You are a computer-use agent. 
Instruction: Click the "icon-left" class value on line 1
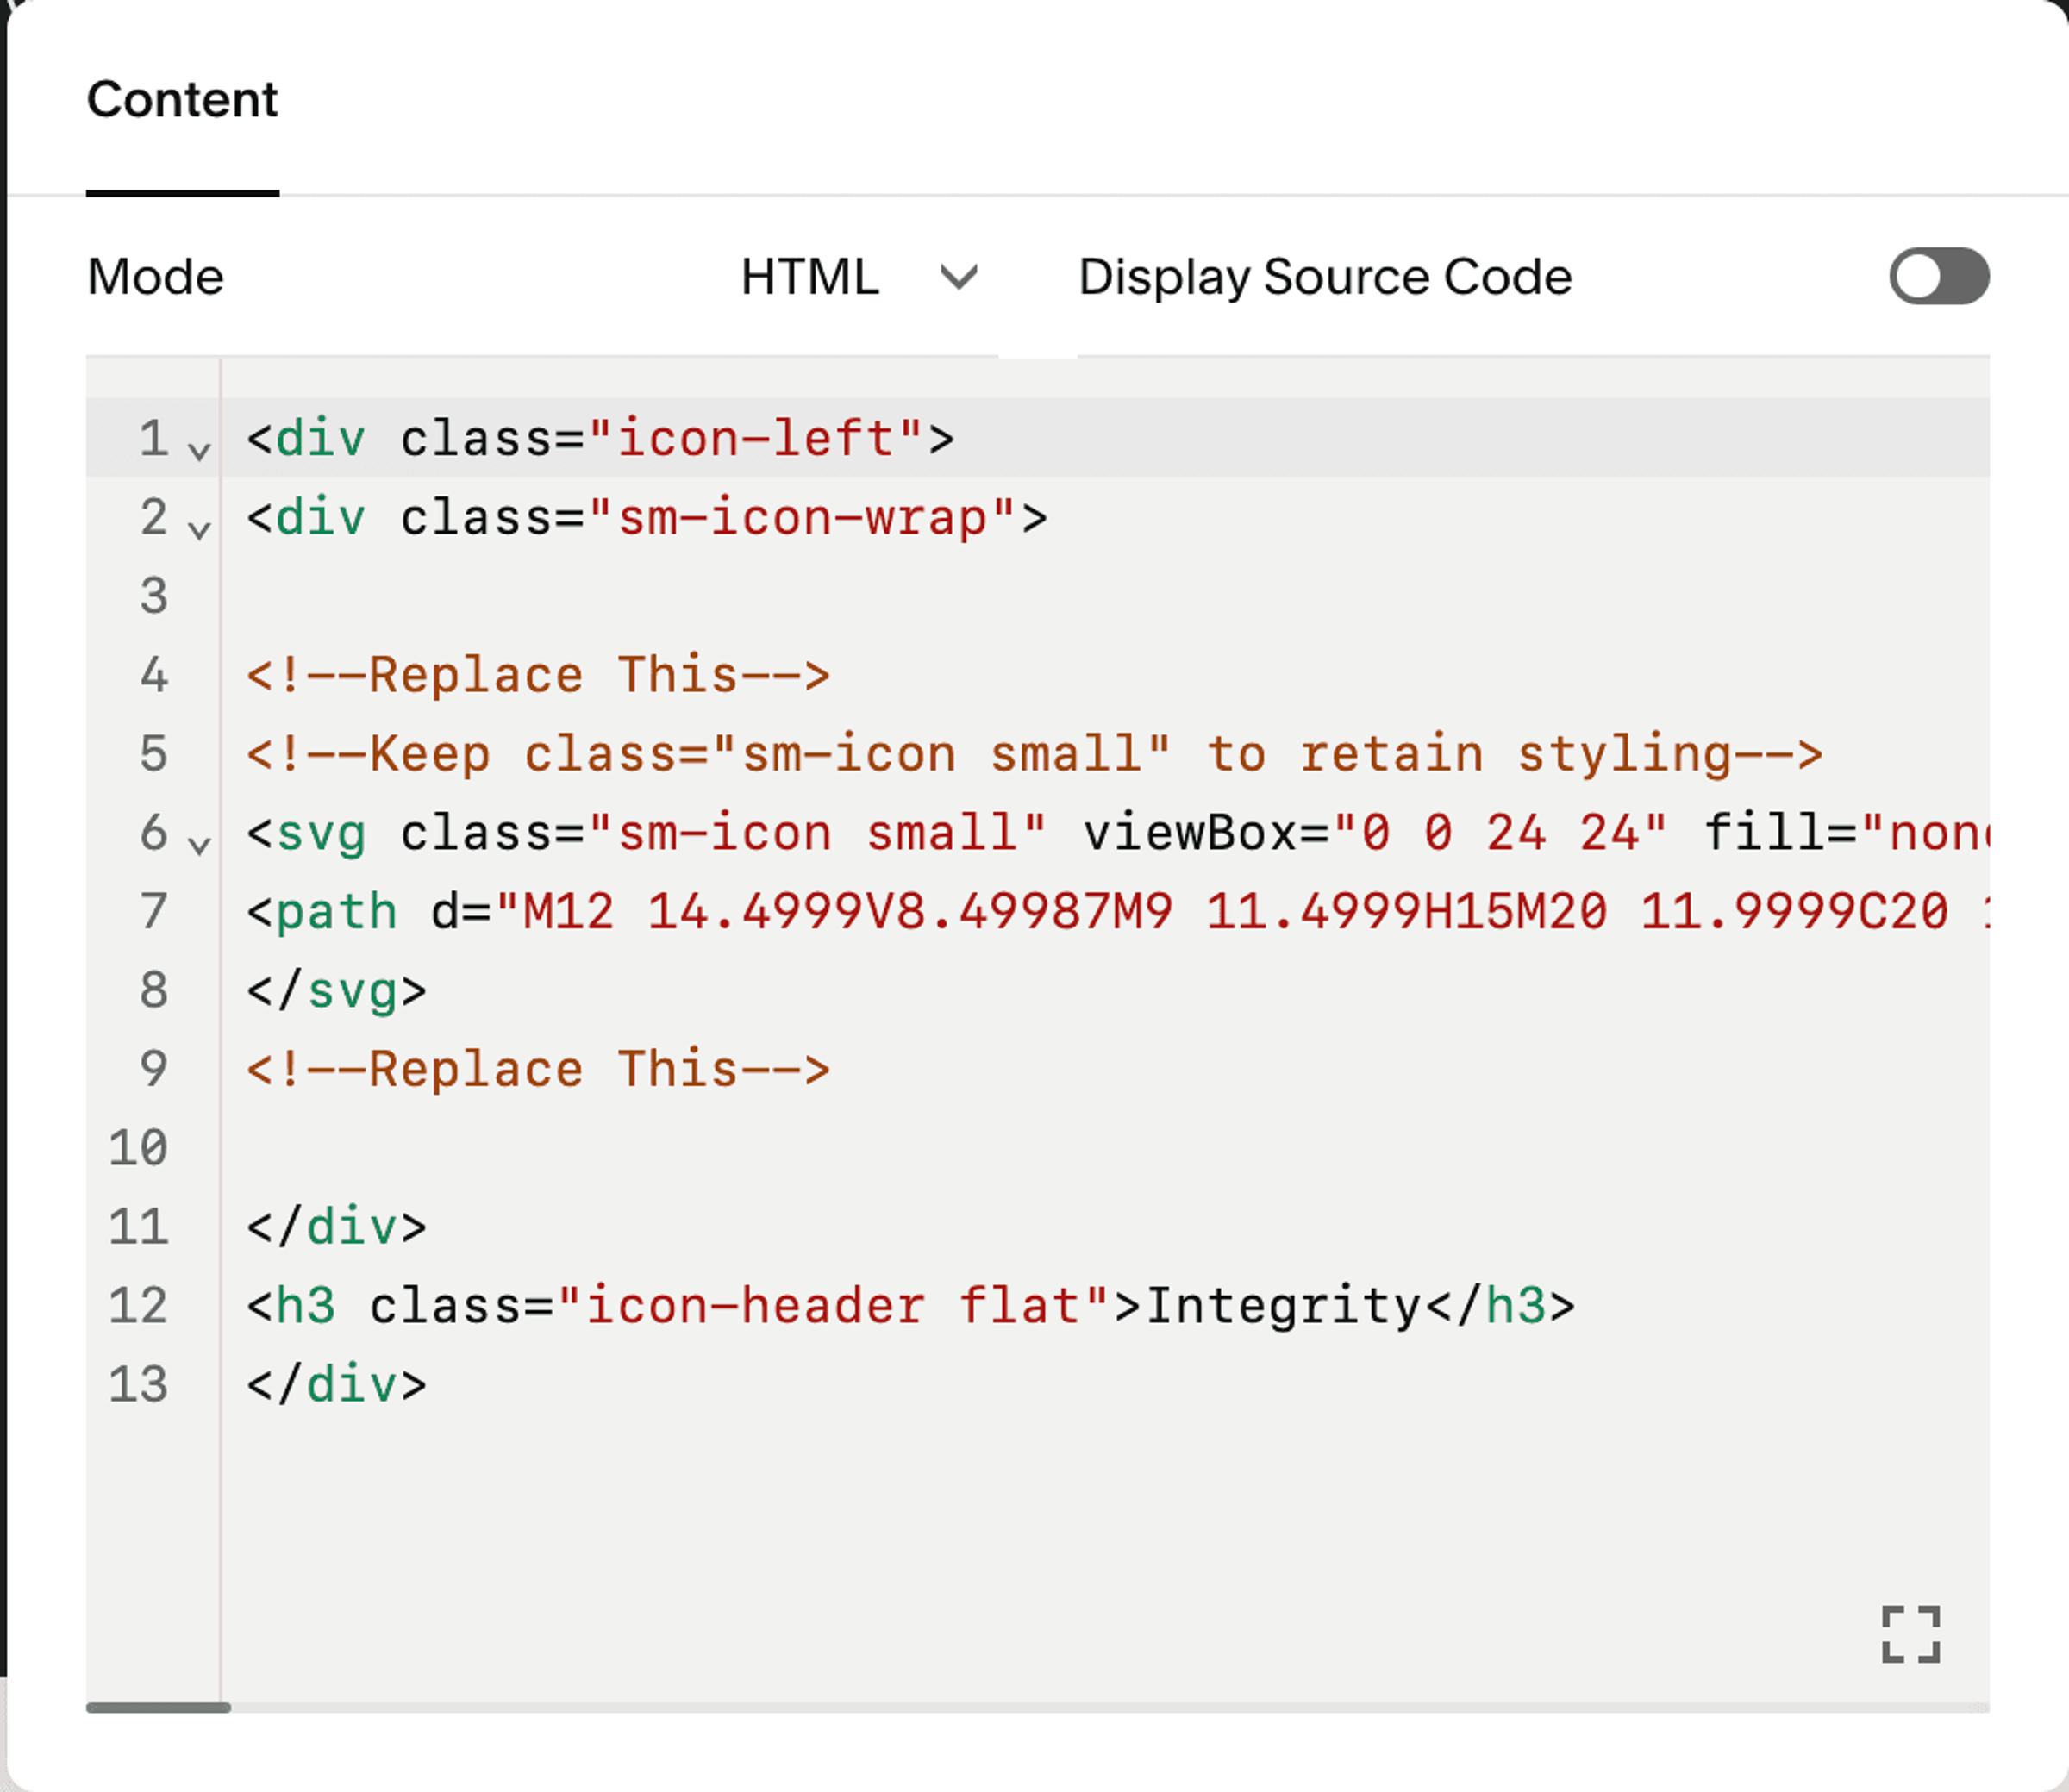tap(755, 439)
